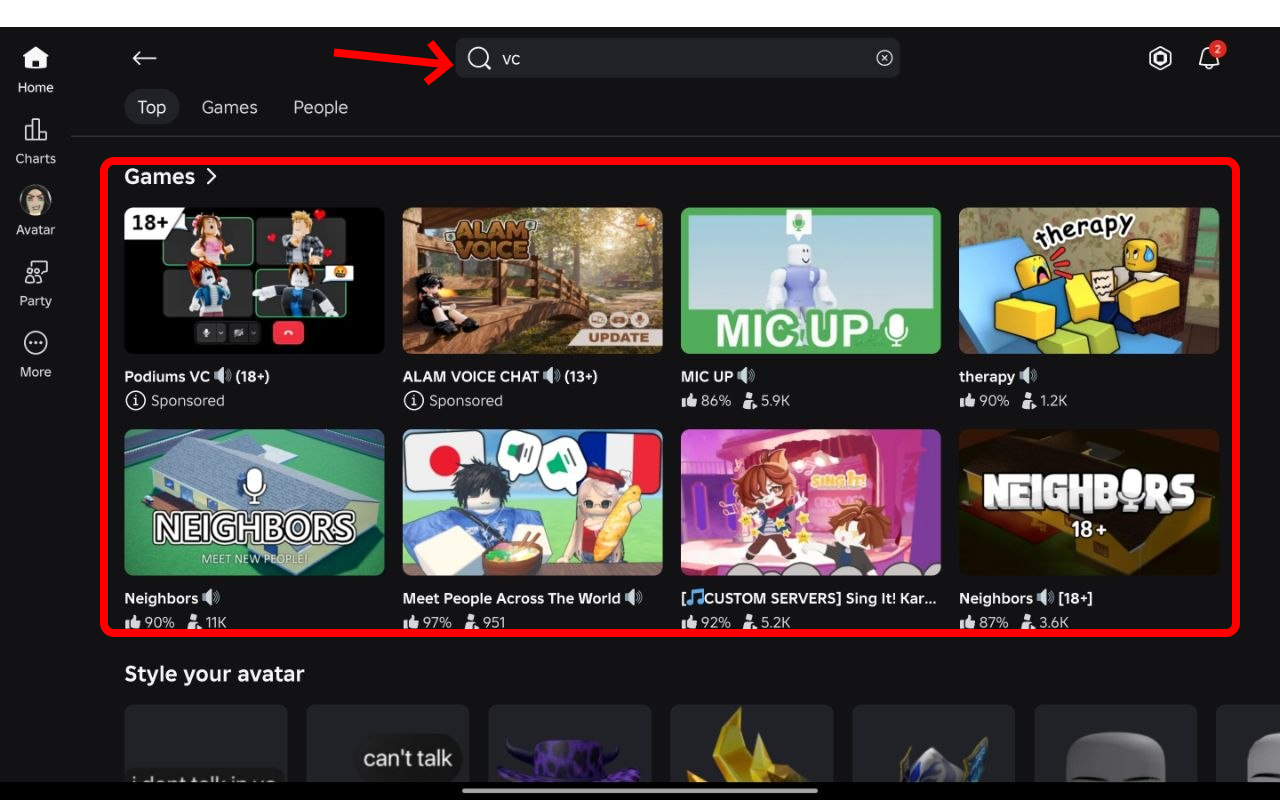This screenshot has width=1280, height=800.
Task: Select the ALAM VOICE thumbnail
Action: point(533,281)
